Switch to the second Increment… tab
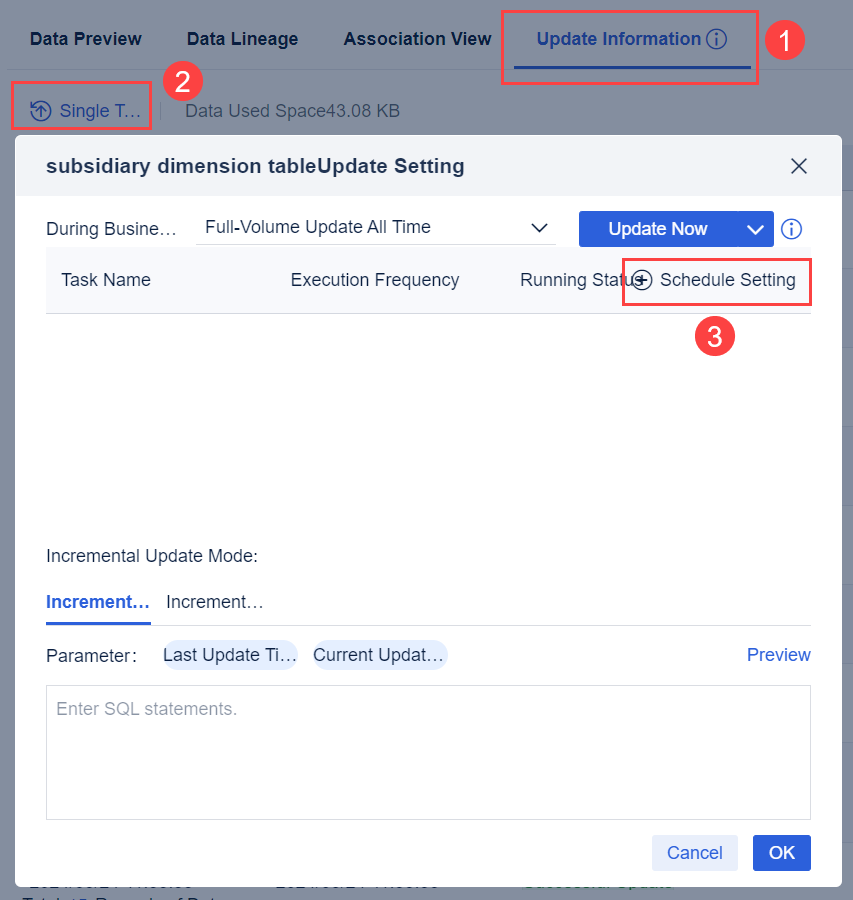 coord(214,602)
